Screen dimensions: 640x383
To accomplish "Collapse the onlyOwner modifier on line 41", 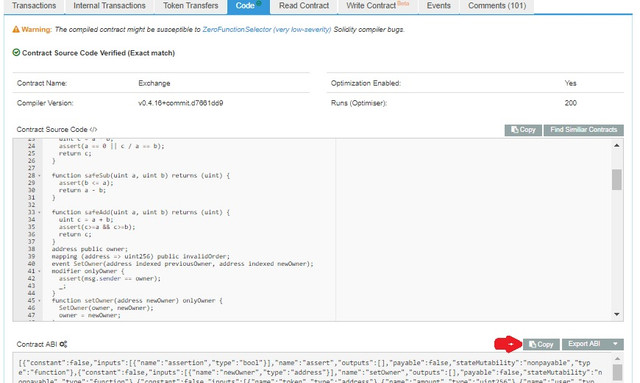I will (x=40, y=271).
